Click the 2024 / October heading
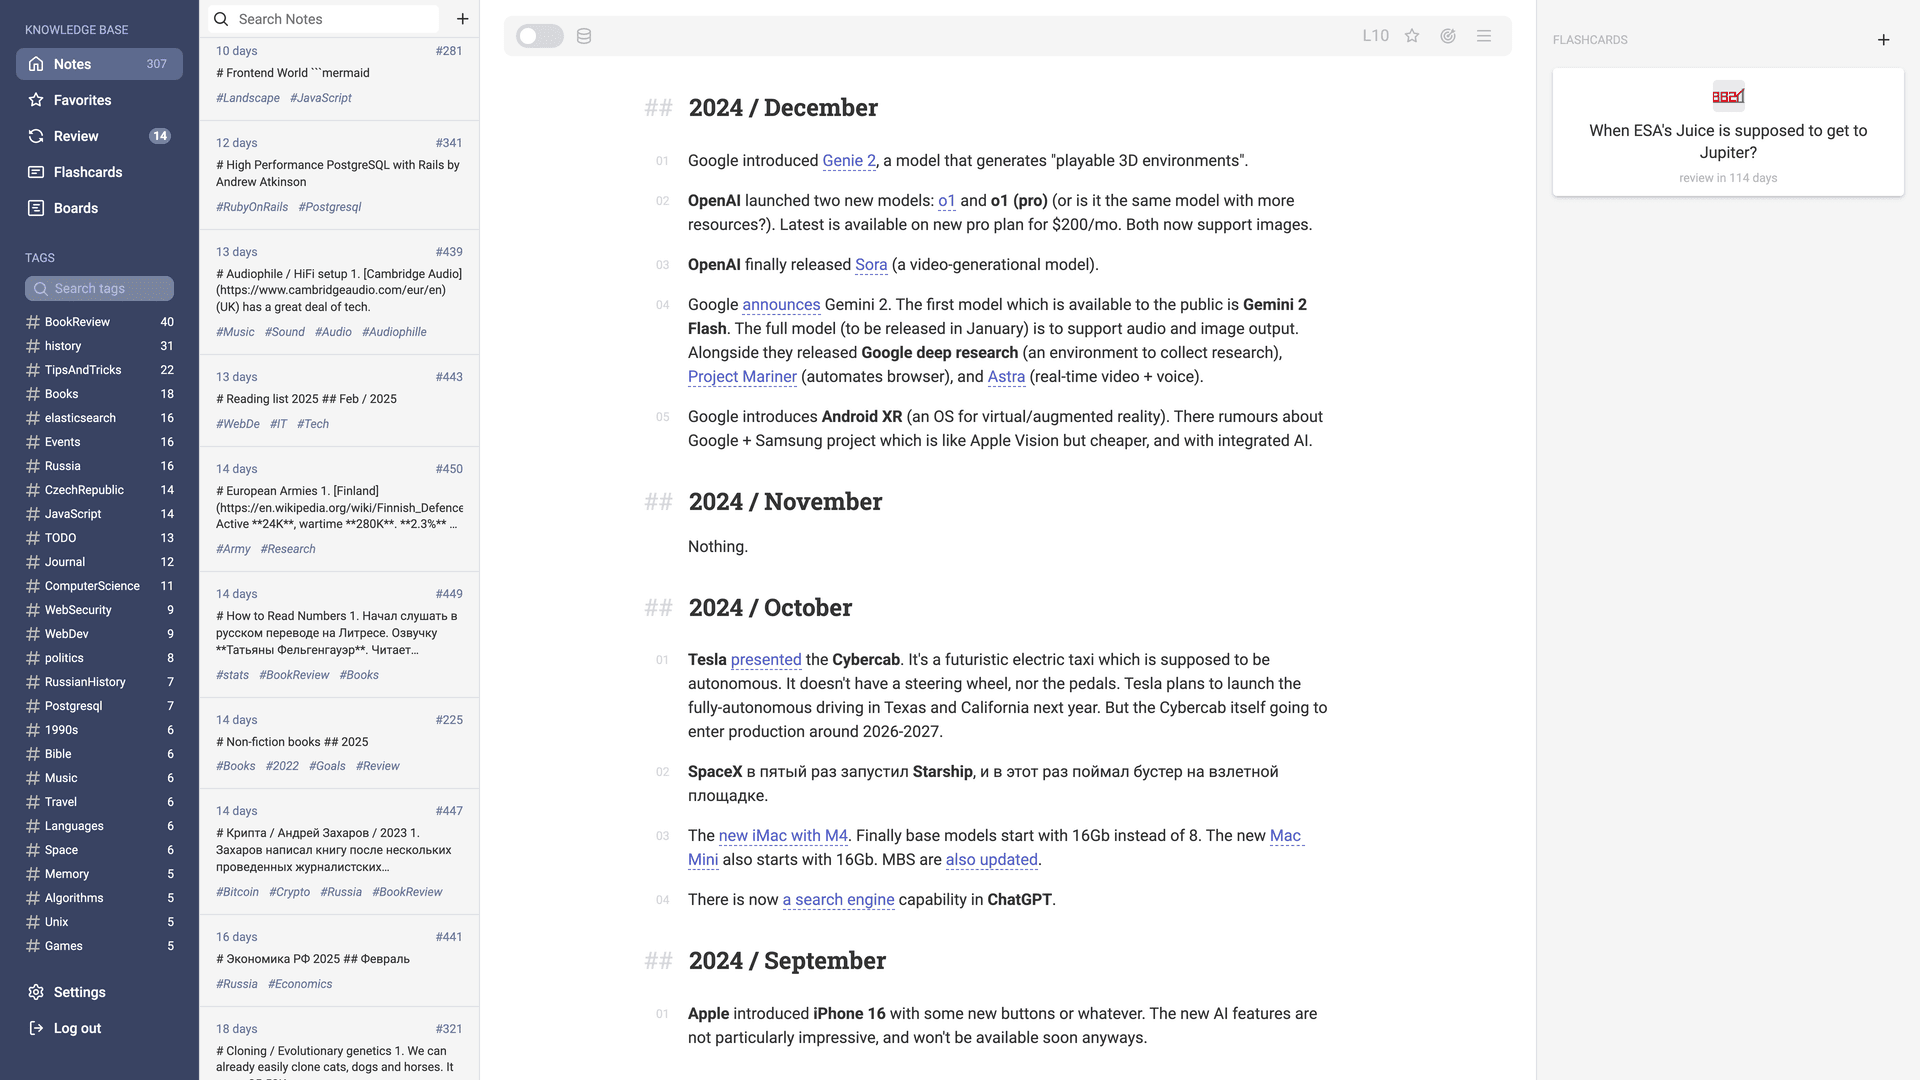Image resolution: width=1920 pixels, height=1080 pixels. tap(770, 608)
